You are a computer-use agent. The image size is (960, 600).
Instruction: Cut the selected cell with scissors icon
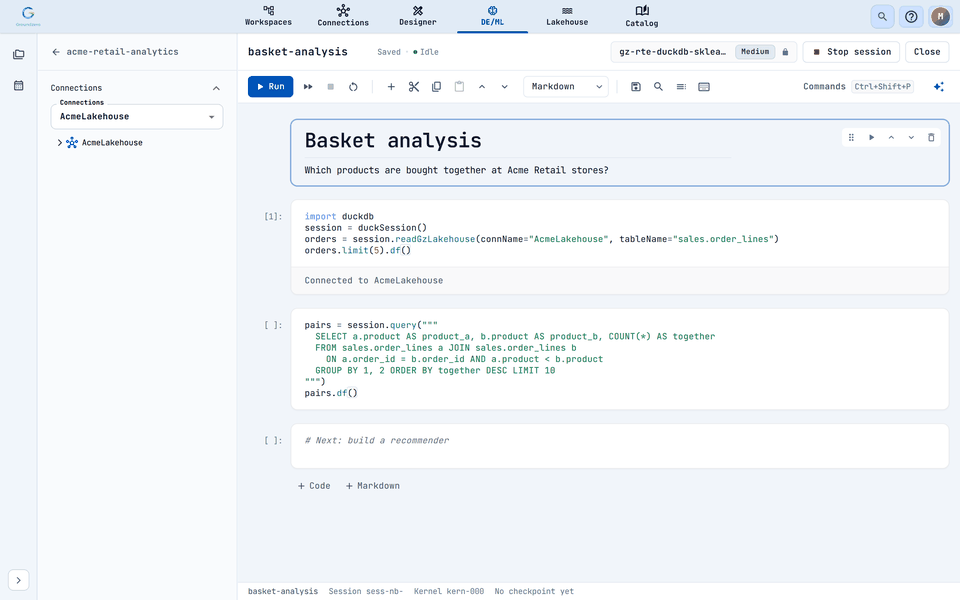click(414, 87)
